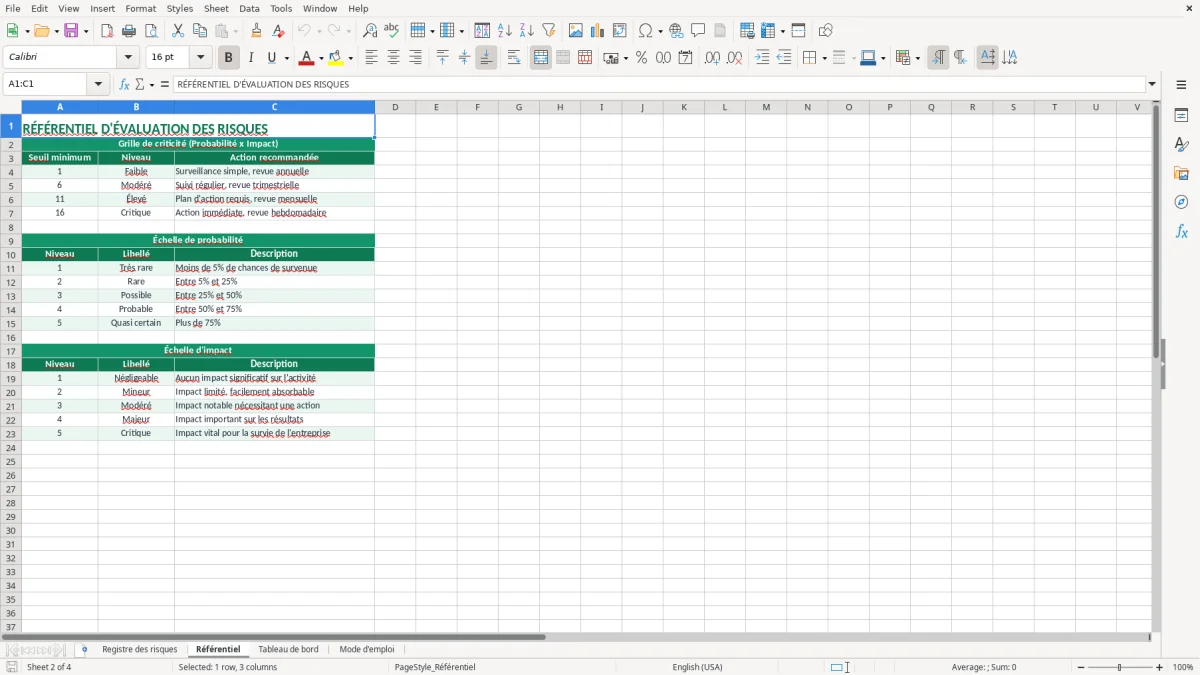Open Find & Replace
The width and height of the screenshot is (1200, 675).
[370, 31]
